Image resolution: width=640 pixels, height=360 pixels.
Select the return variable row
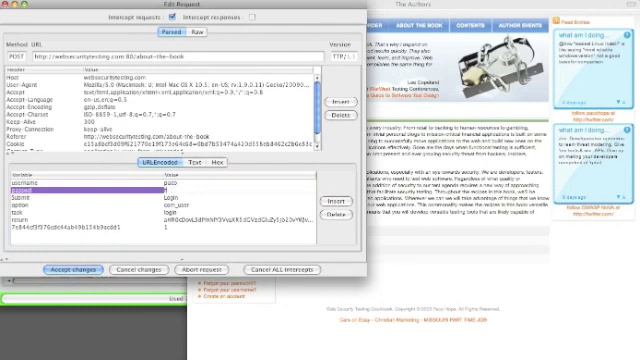click(x=163, y=220)
